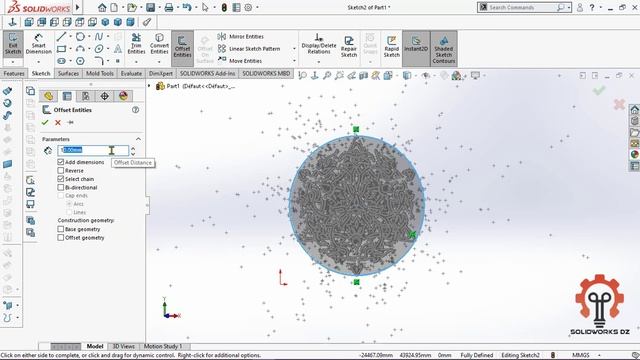Open the Motion Study 1 tab
This screenshot has height=360, width=640.
pos(163,346)
